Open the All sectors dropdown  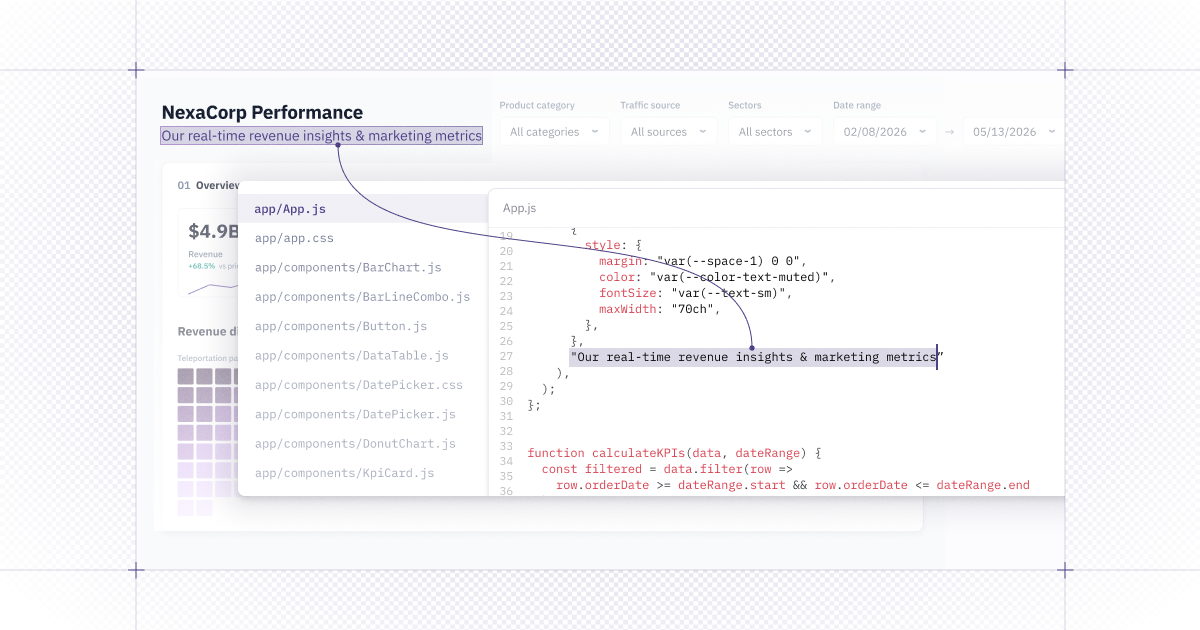tap(775, 132)
